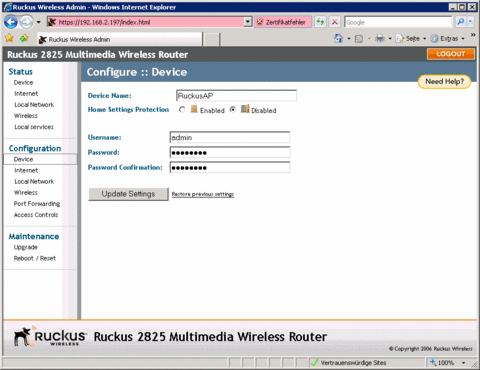
Task: Maximize the Internet Explorer window
Action: pos(462,7)
